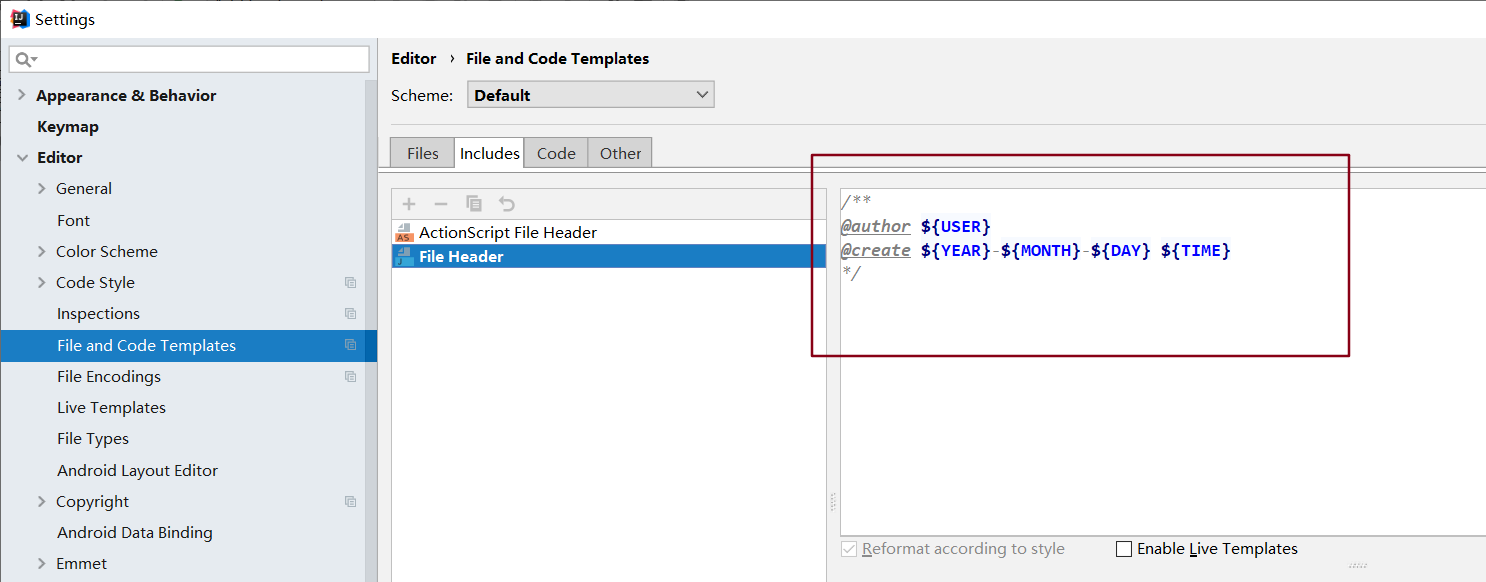Viewport: 1486px width, 582px height.
Task: Select Font under Editor
Action: [x=73, y=221]
